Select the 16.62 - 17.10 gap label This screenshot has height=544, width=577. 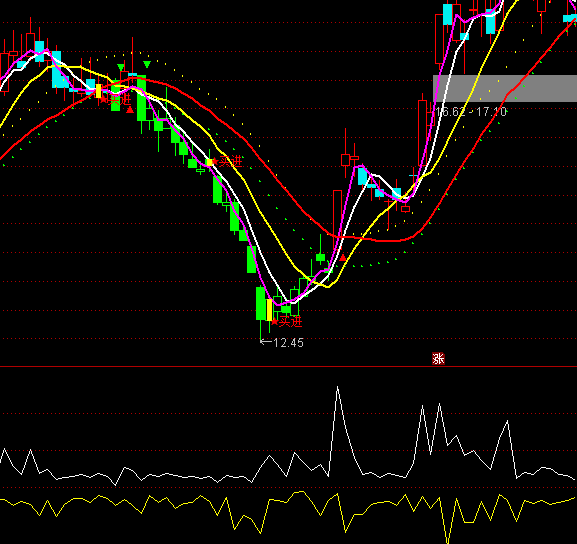(x=471, y=112)
